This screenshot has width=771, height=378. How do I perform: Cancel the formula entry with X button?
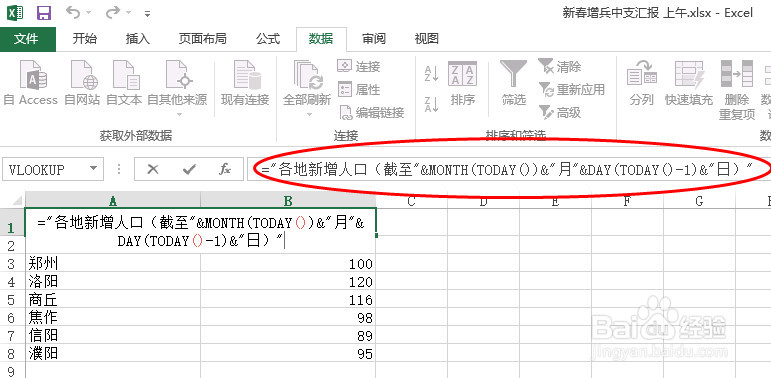[x=153, y=170]
